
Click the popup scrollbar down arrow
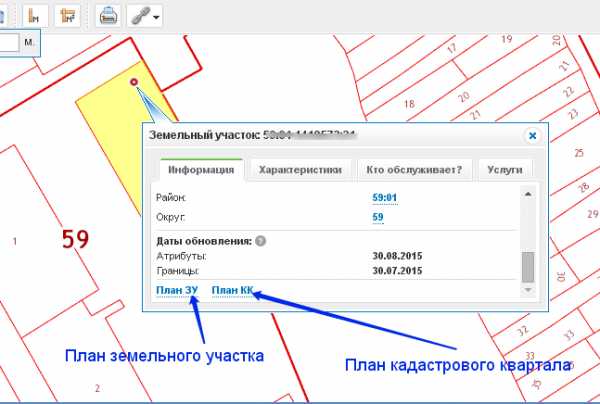click(x=528, y=290)
